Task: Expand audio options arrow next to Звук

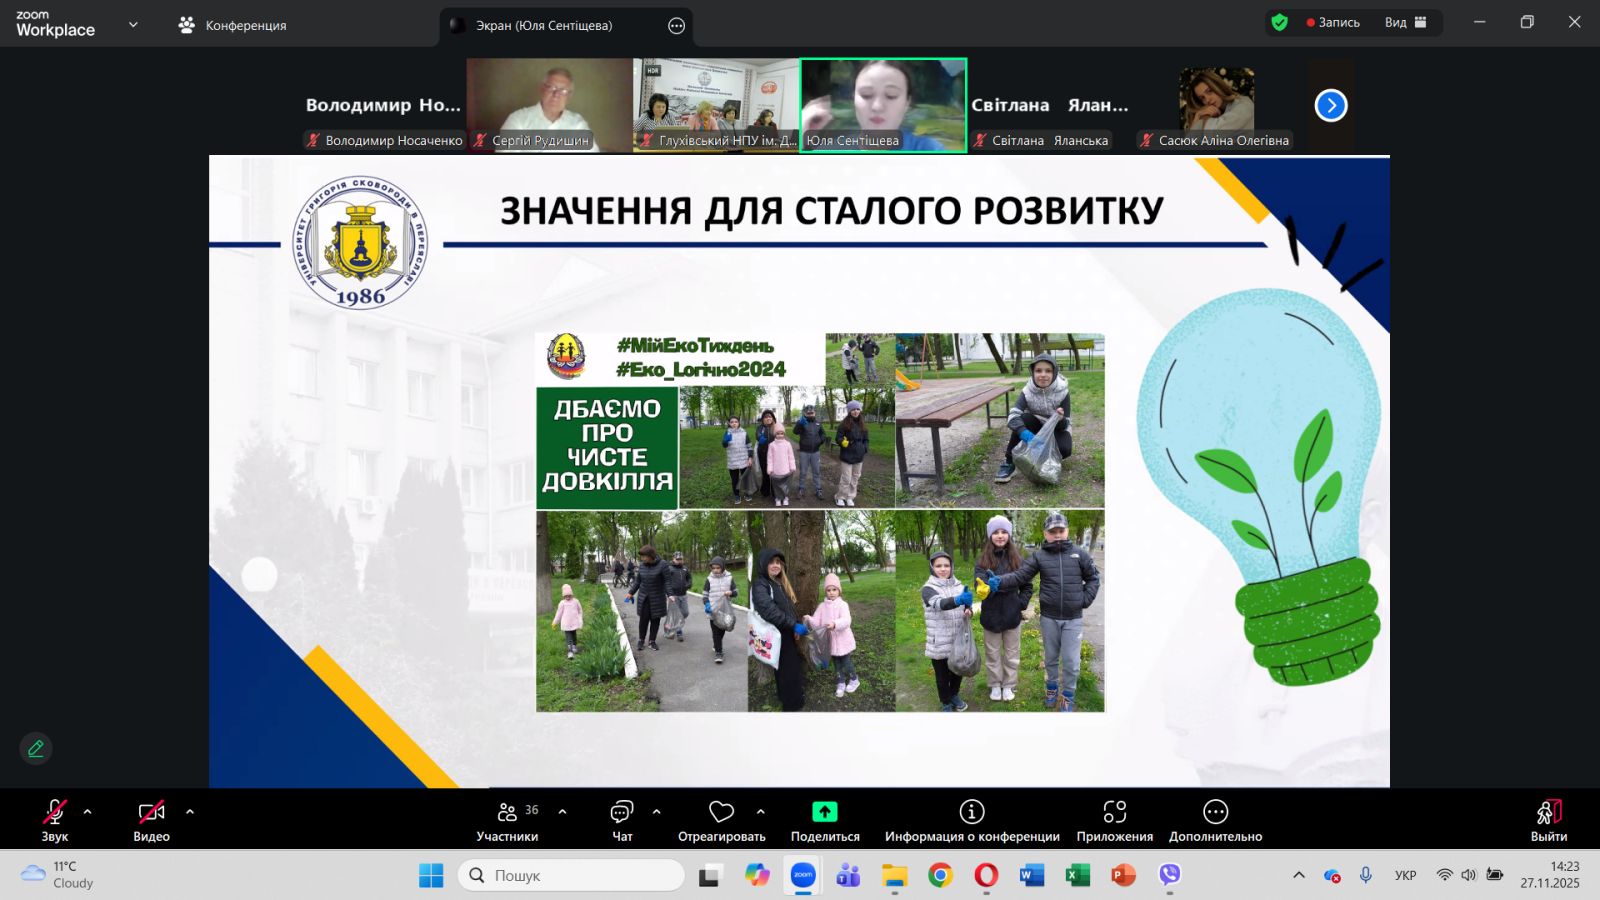Action: click(88, 812)
